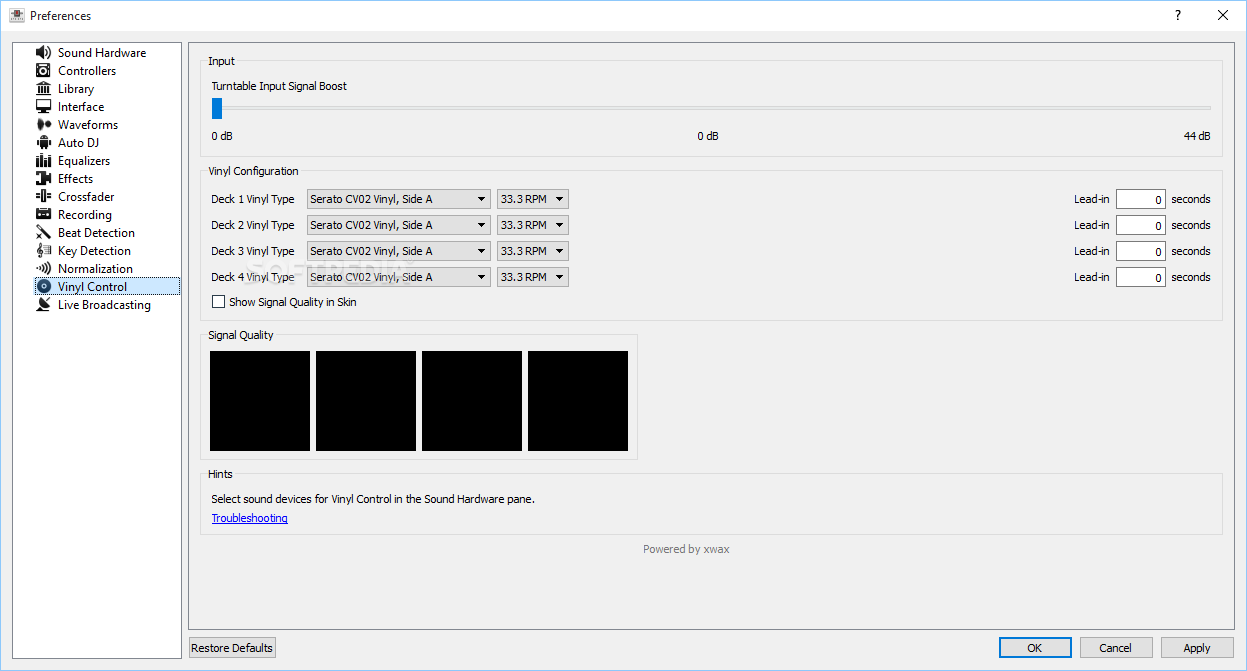The height and width of the screenshot is (671, 1247).
Task: Click Deck 1 Lead-in seconds field
Action: tap(1141, 199)
